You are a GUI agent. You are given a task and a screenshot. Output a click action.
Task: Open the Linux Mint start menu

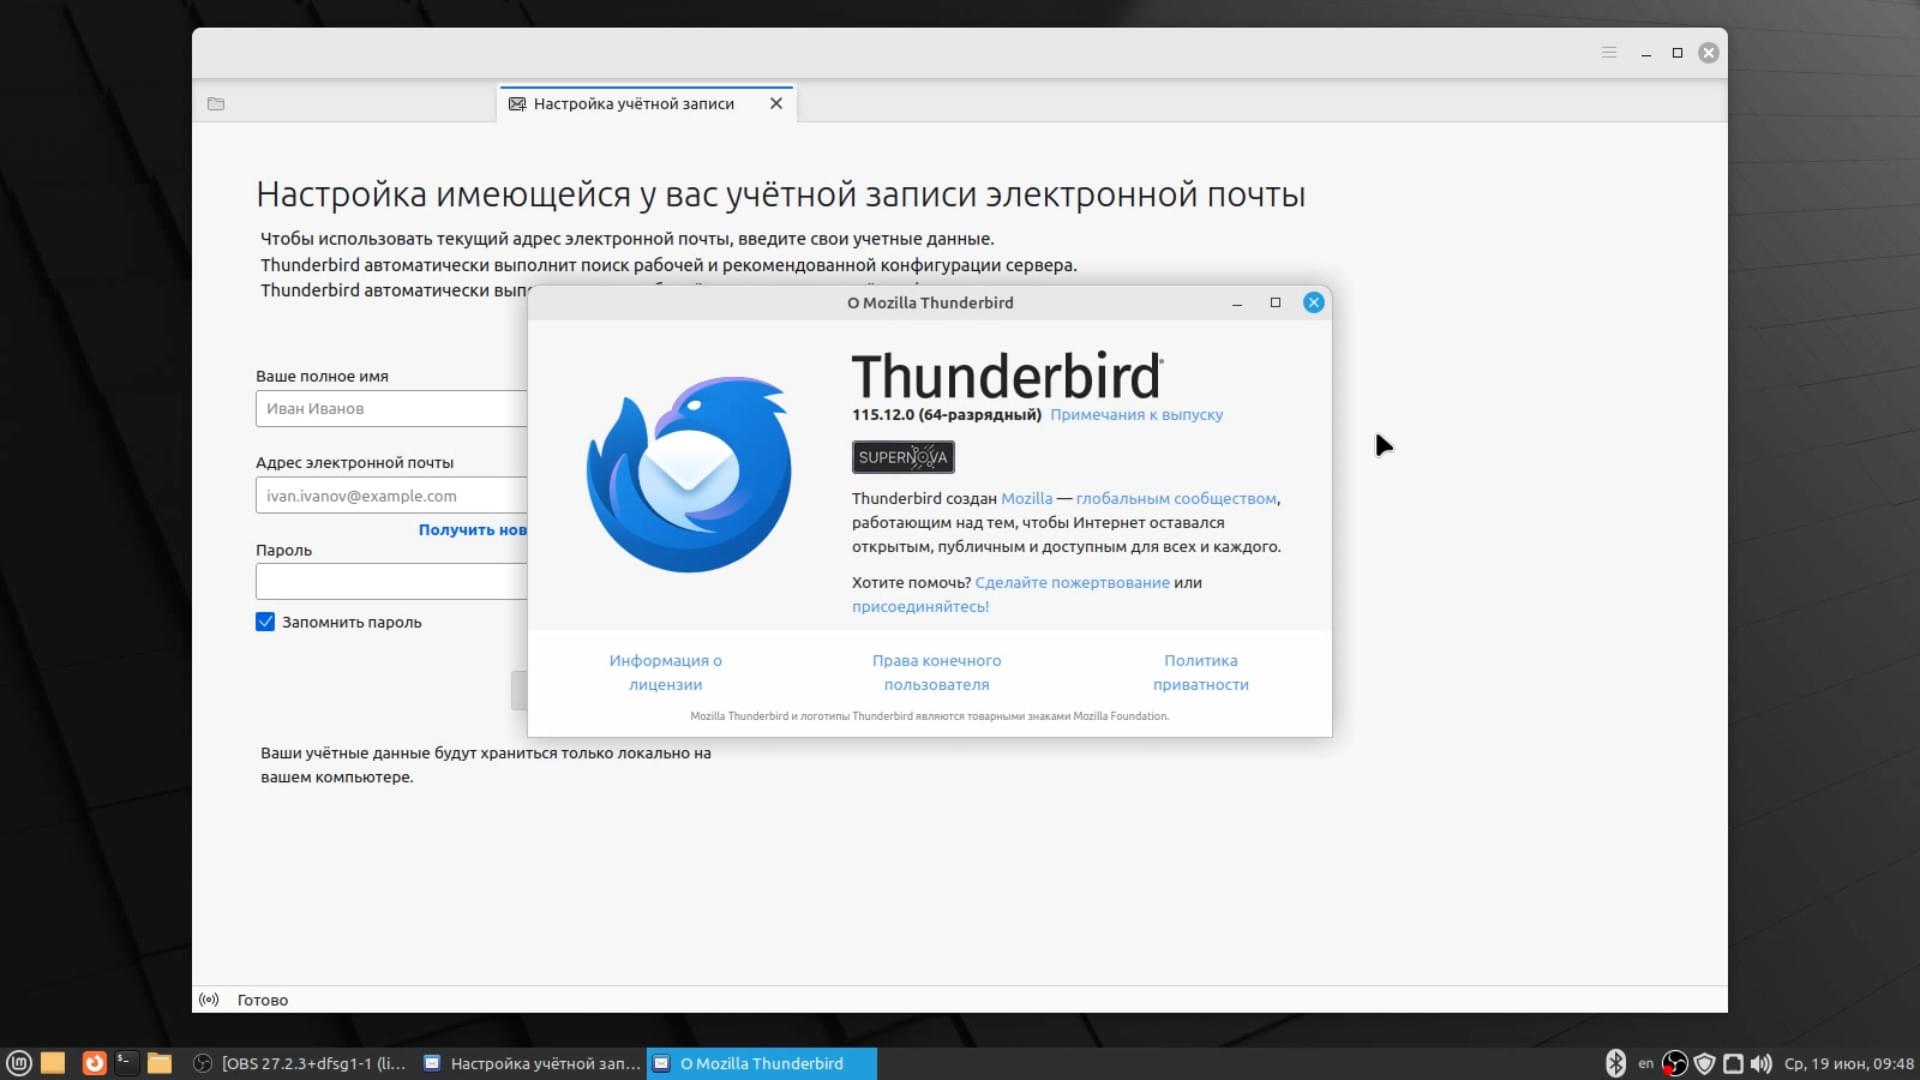19,1063
